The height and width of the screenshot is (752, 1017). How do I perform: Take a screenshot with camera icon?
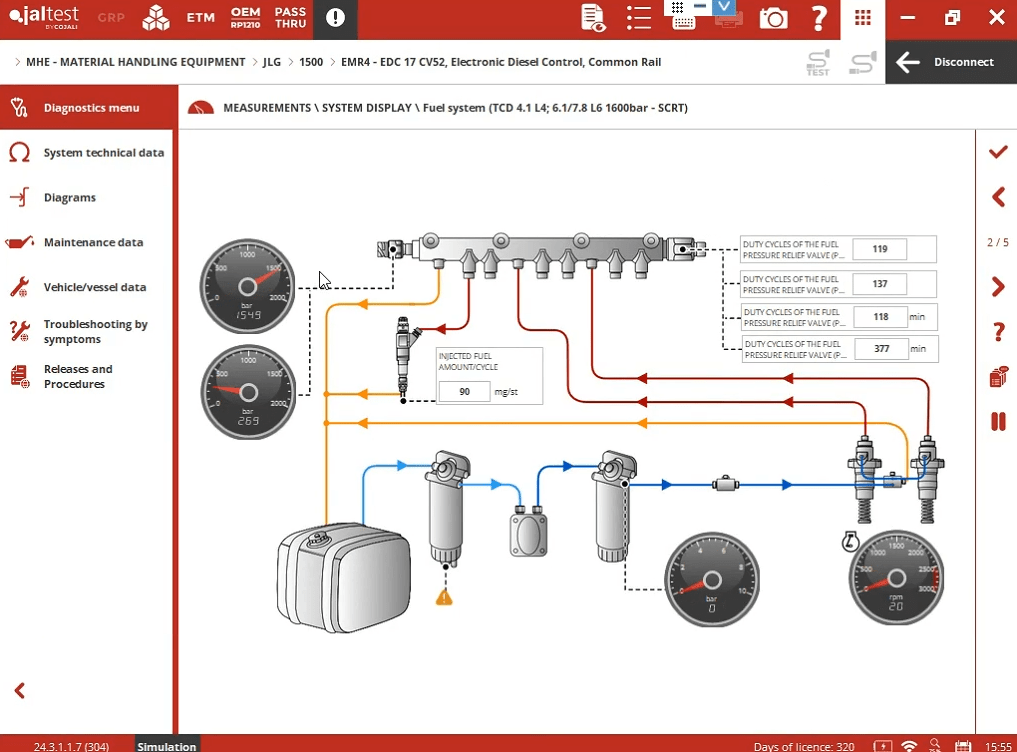(772, 18)
